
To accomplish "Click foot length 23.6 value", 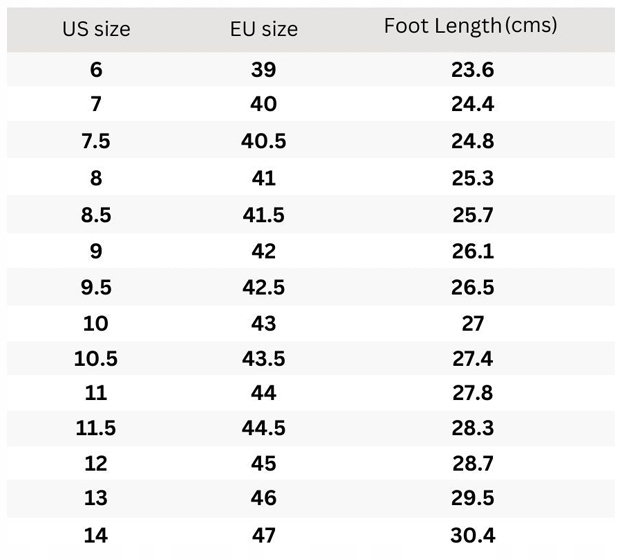I will [473, 70].
